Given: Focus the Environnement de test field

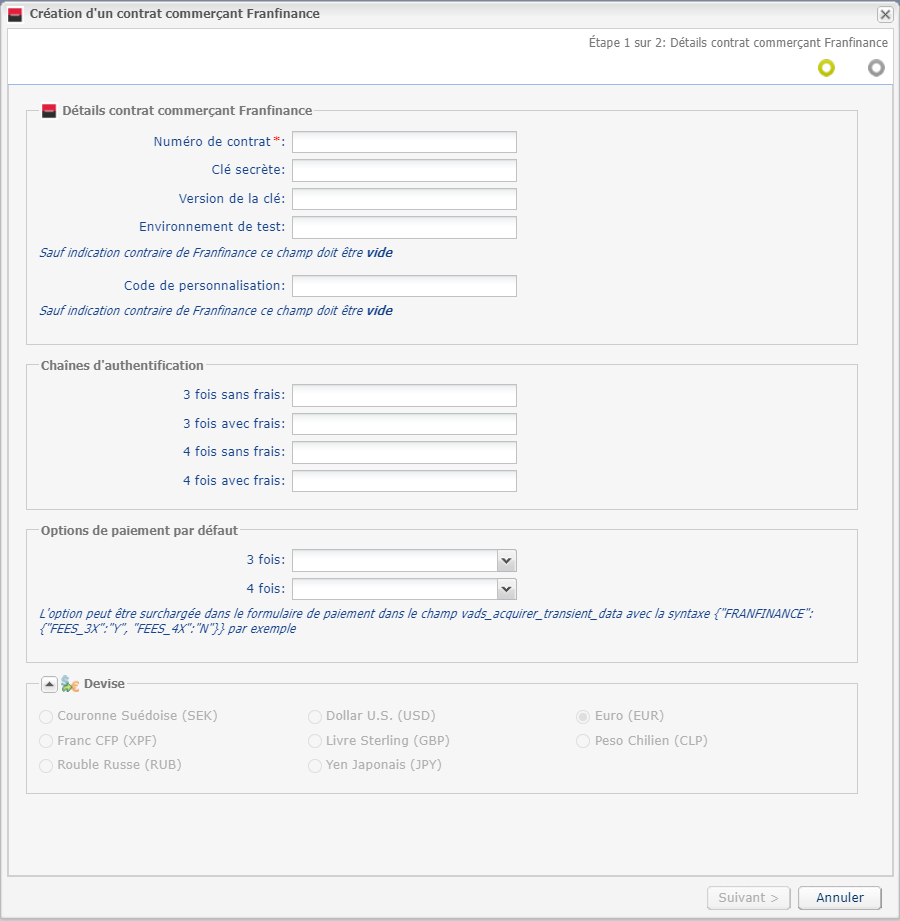Looking at the screenshot, I should point(404,227).
